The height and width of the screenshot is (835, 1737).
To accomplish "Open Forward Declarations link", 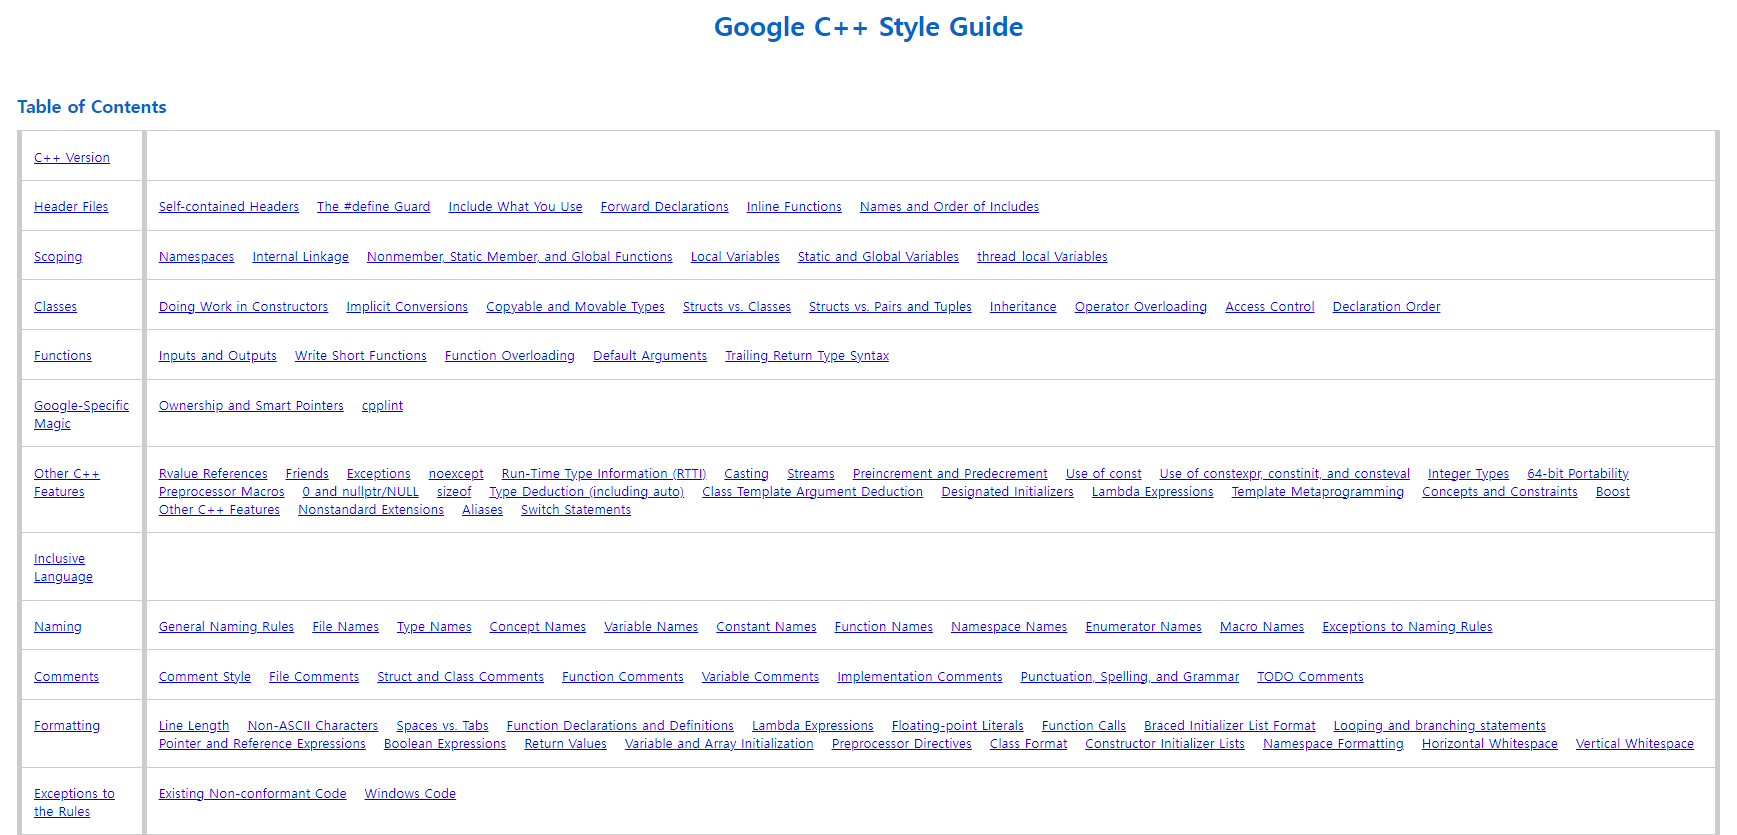I will coord(665,207).
